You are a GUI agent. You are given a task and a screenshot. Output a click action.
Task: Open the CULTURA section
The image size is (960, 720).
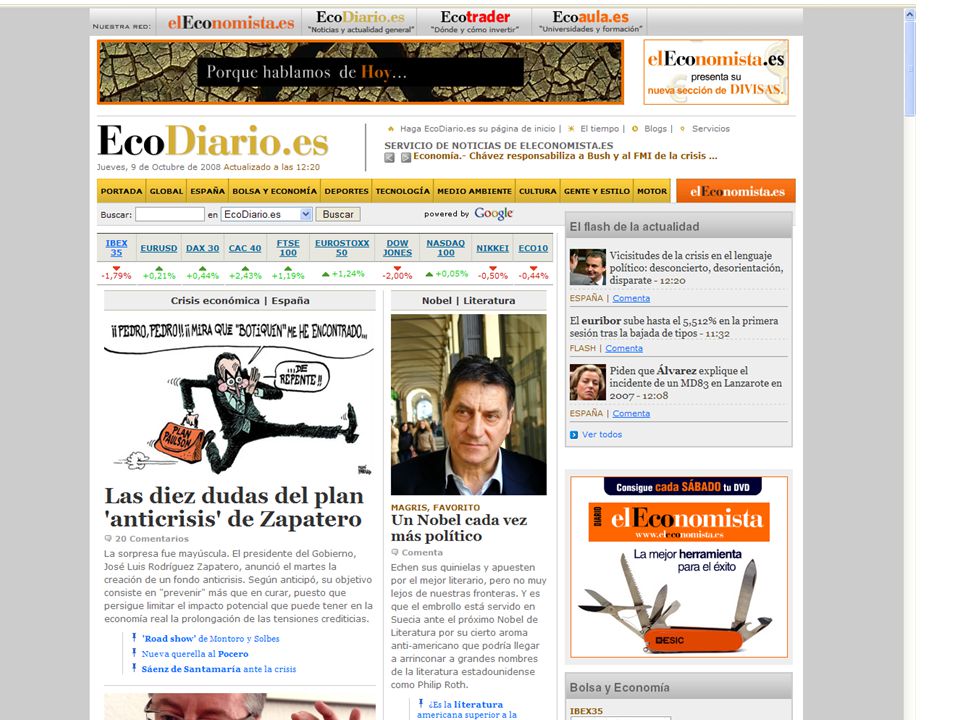[538, 191]
